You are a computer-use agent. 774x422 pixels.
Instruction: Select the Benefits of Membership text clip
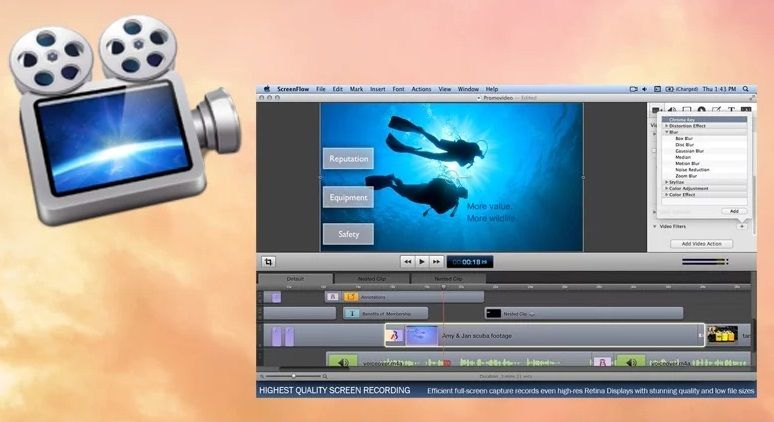(386, 313)
